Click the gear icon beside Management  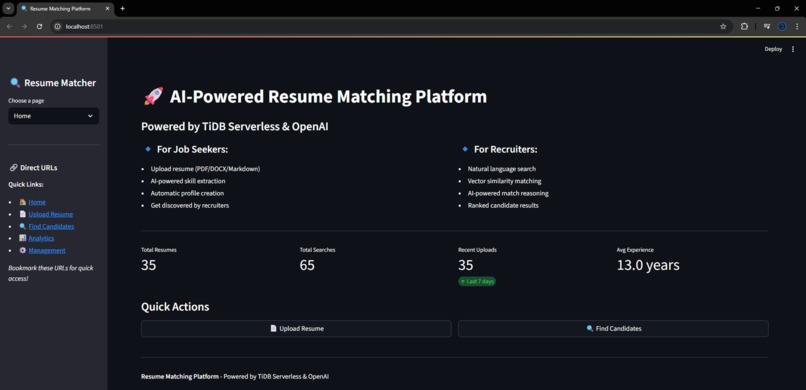(x=23, y=250)
